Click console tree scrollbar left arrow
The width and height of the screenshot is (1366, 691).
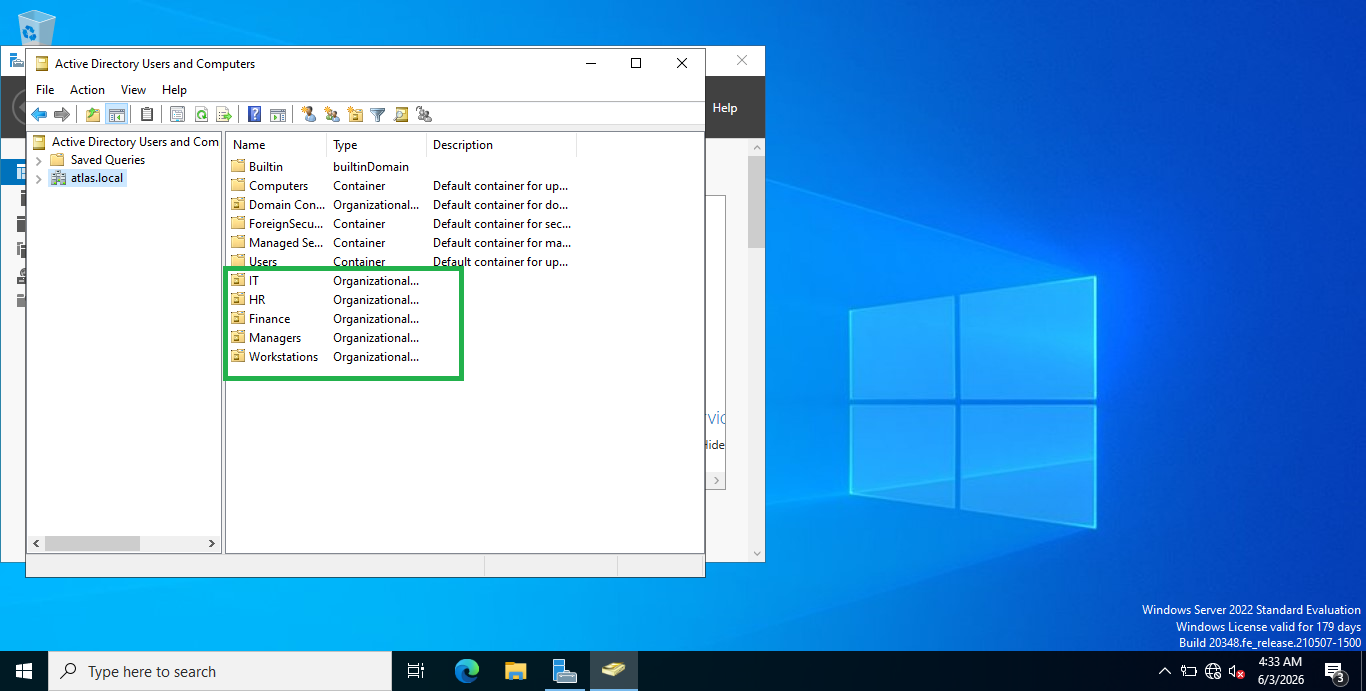pyautogui.click(x=36, y=544)
